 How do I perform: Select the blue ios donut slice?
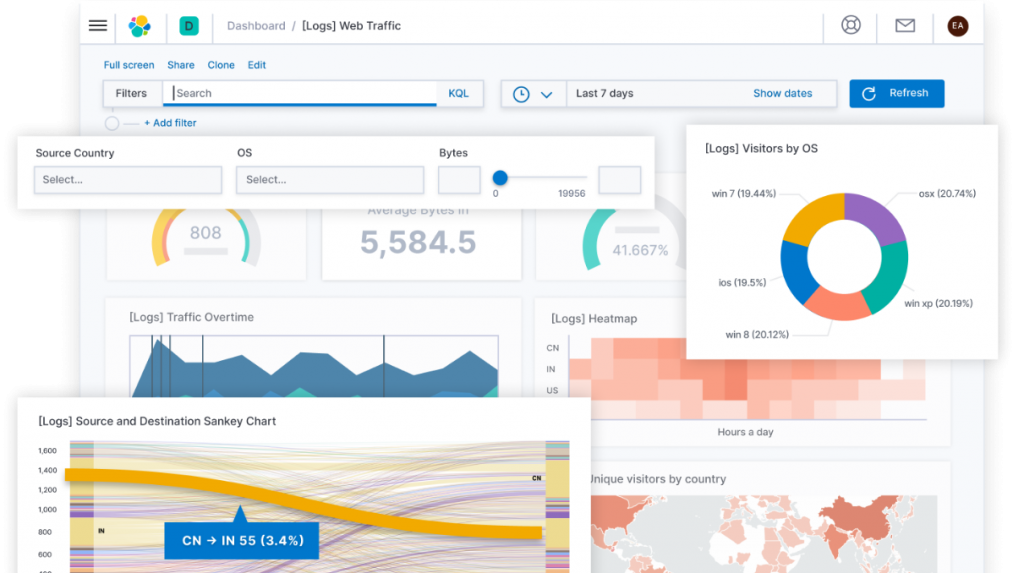point(796,272)
